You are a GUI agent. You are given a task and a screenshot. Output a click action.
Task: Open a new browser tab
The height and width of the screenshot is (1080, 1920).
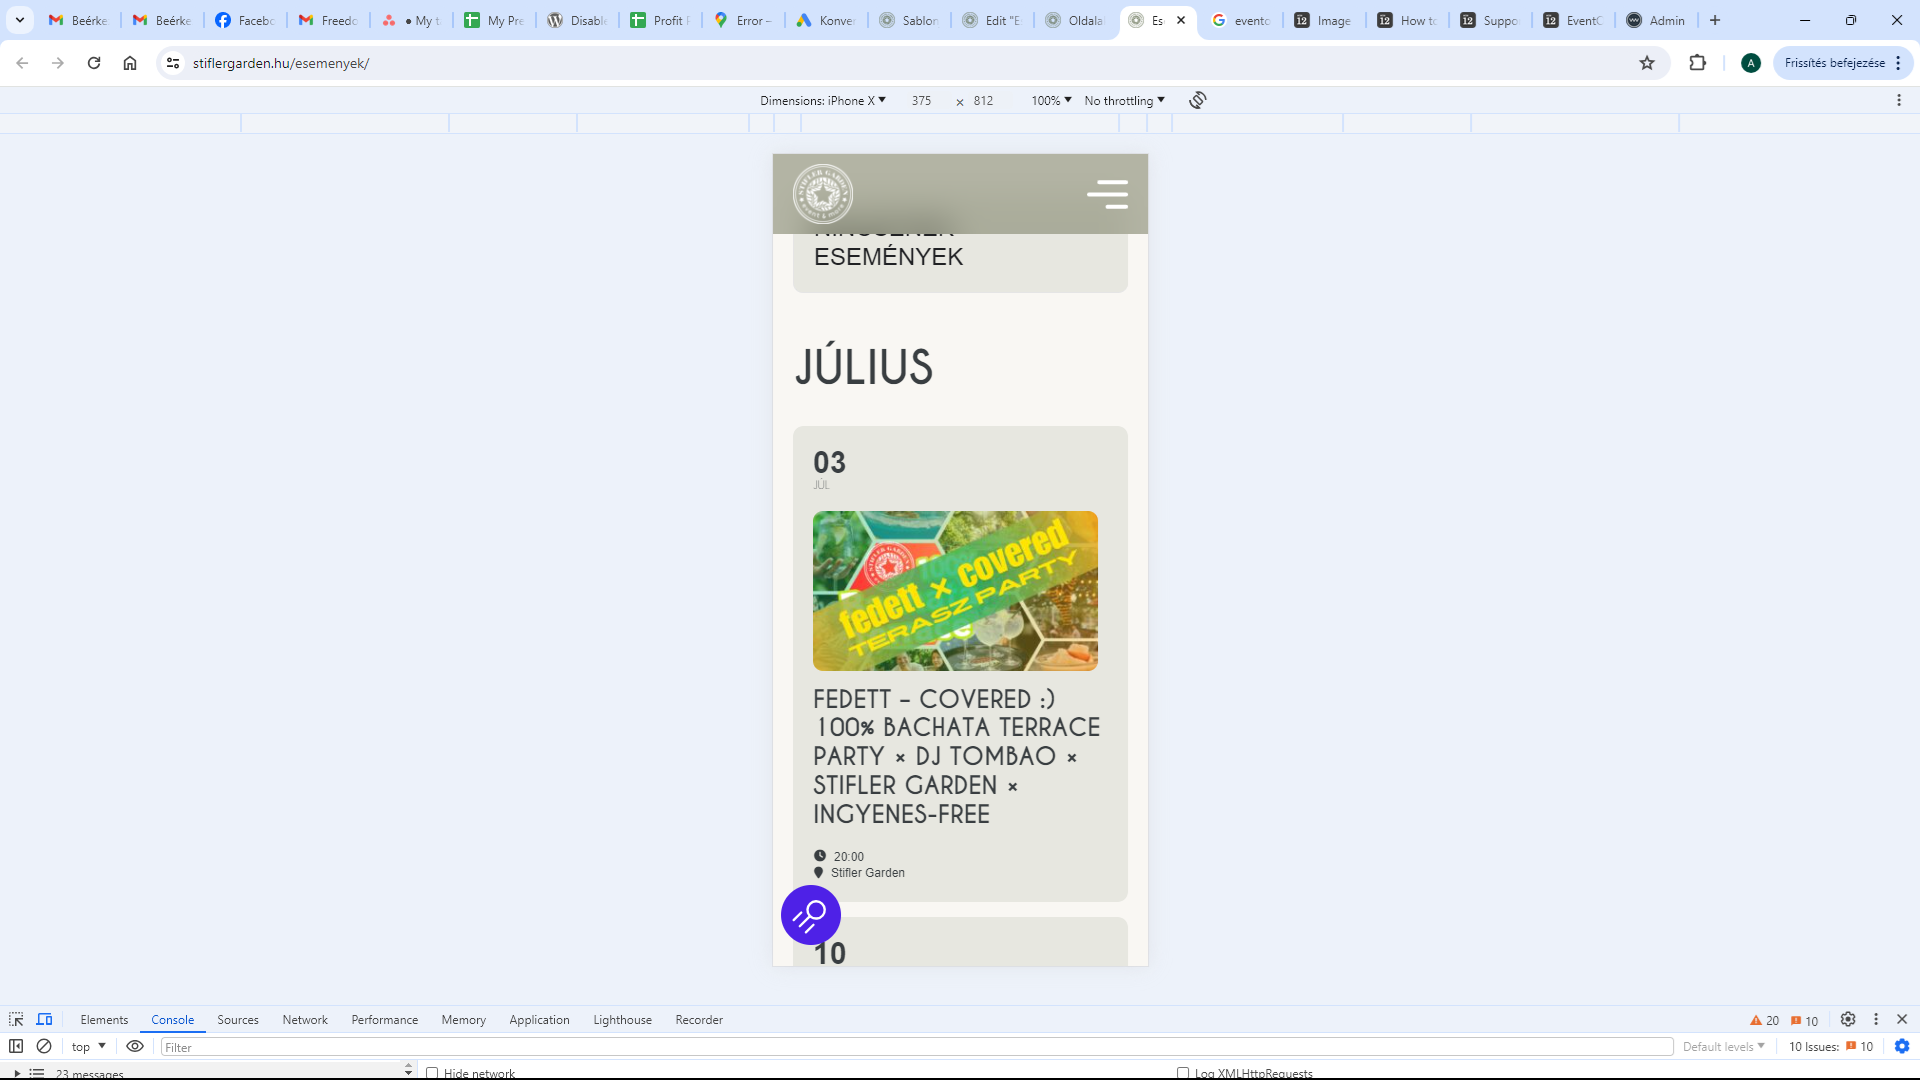[x=1715, y=20]
